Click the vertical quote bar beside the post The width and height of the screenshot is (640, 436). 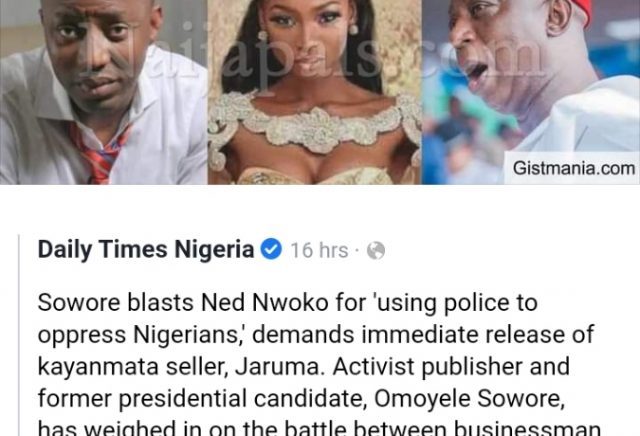(x=19, y=335)
